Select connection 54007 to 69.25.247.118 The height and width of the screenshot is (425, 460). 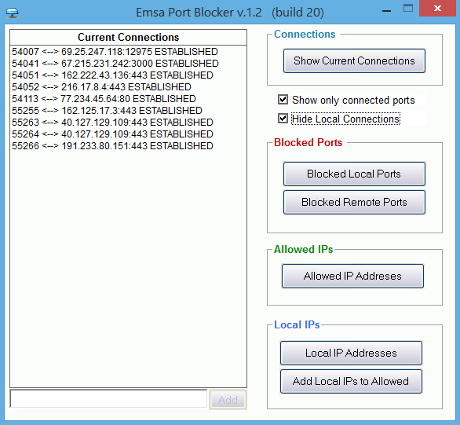115,52
